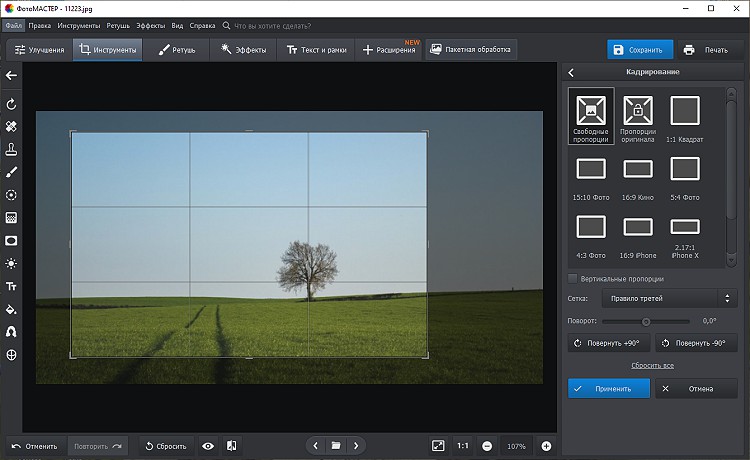Select the vignette tool in left sidebar
This screenshot has width=750, height=460.
click(11, 240)
